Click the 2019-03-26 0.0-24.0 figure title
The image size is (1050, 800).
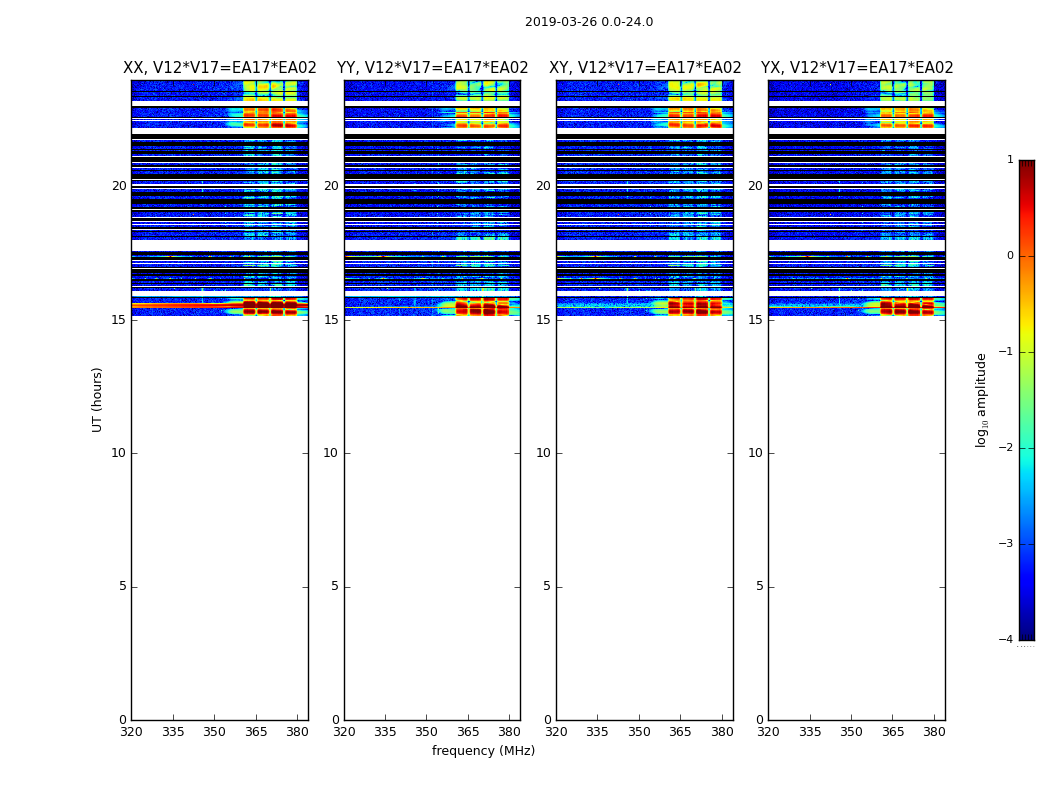(589, 22)
